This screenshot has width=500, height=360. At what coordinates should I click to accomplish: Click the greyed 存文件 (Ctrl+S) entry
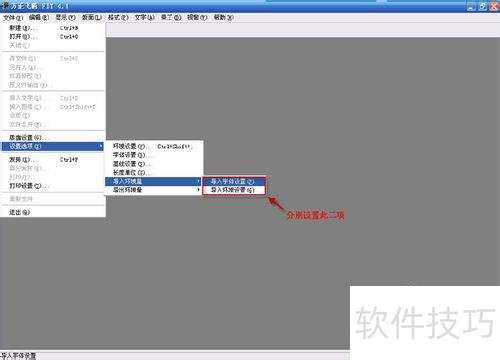tap(53, 59)
